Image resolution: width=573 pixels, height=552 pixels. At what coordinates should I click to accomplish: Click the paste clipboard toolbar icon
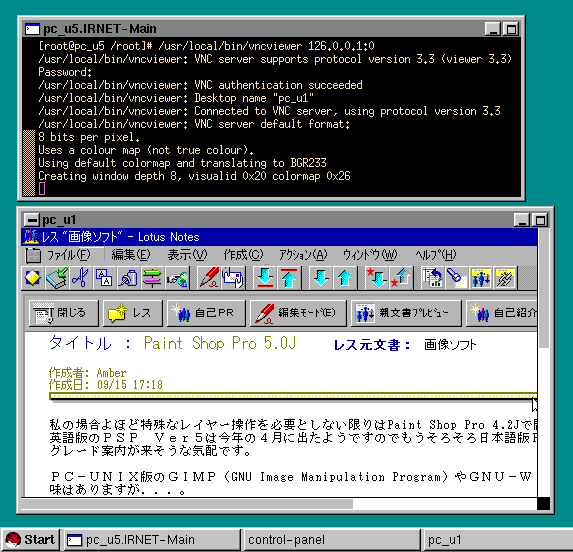point(128,278)
